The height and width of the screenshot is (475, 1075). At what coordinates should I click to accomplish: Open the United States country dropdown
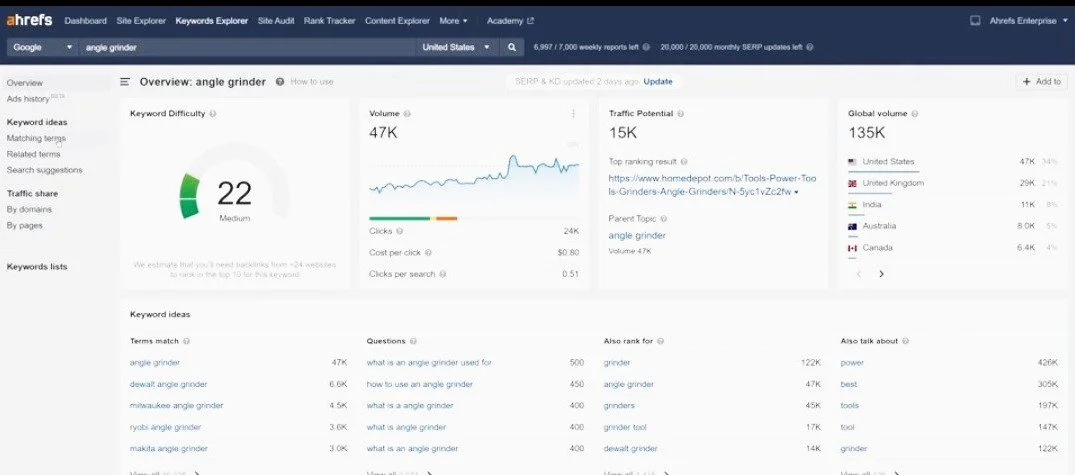455,47
